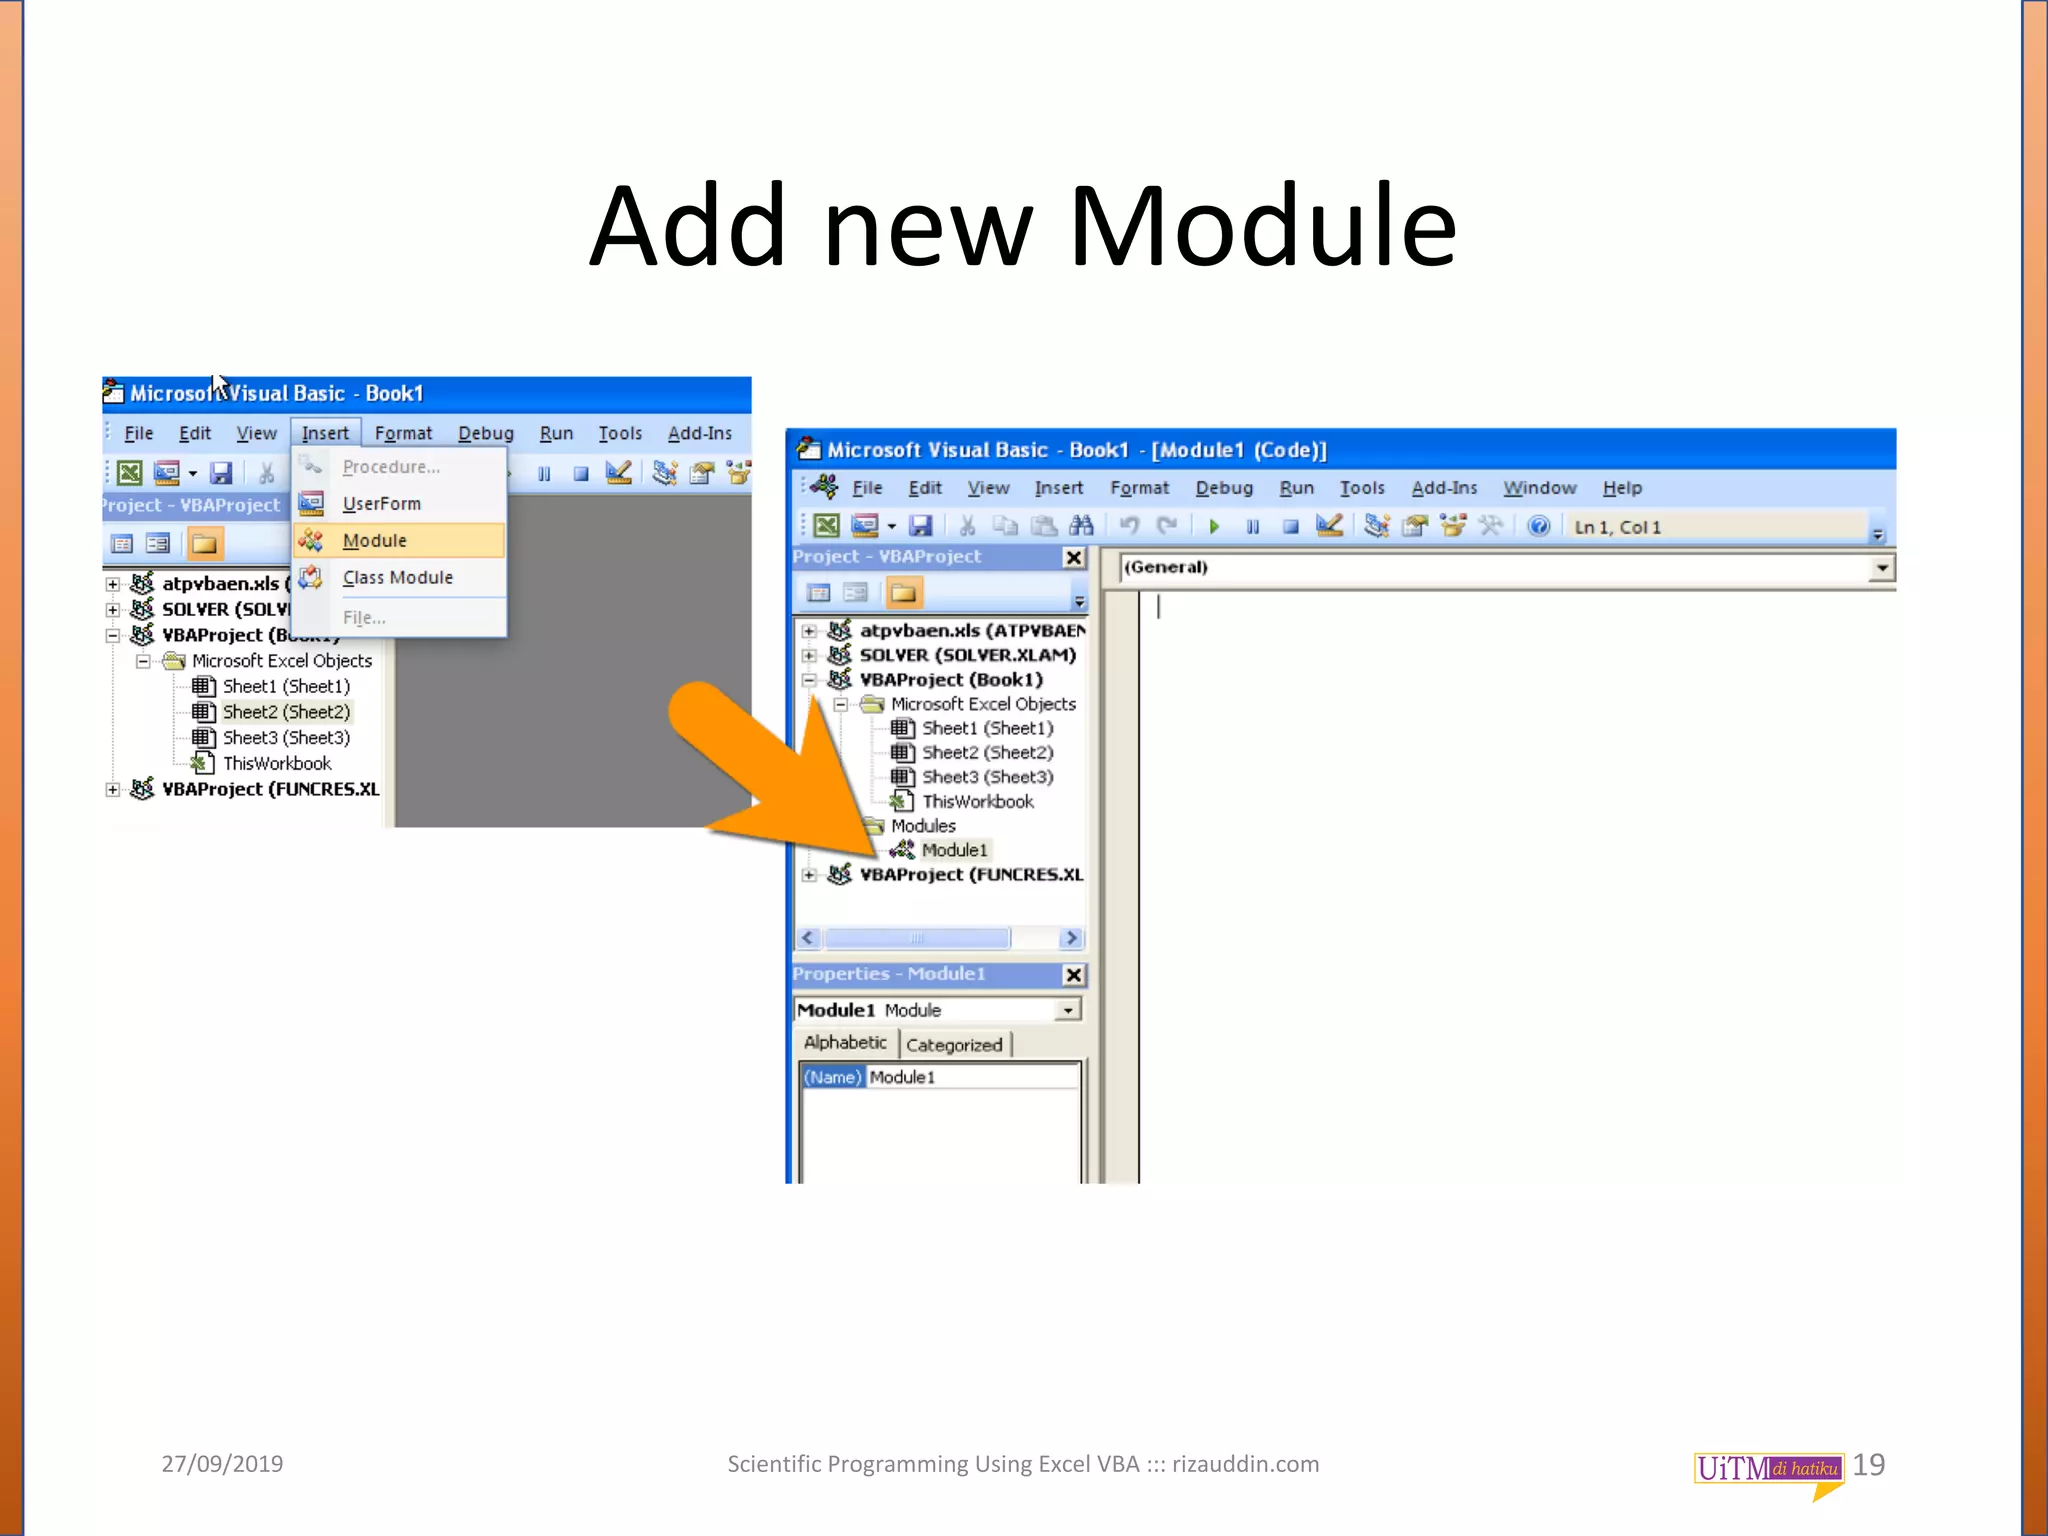The width and height of the screenshot is (2048, 1536).
Task: Select Module from the Insert menu
Action: (x=399, y=541)
